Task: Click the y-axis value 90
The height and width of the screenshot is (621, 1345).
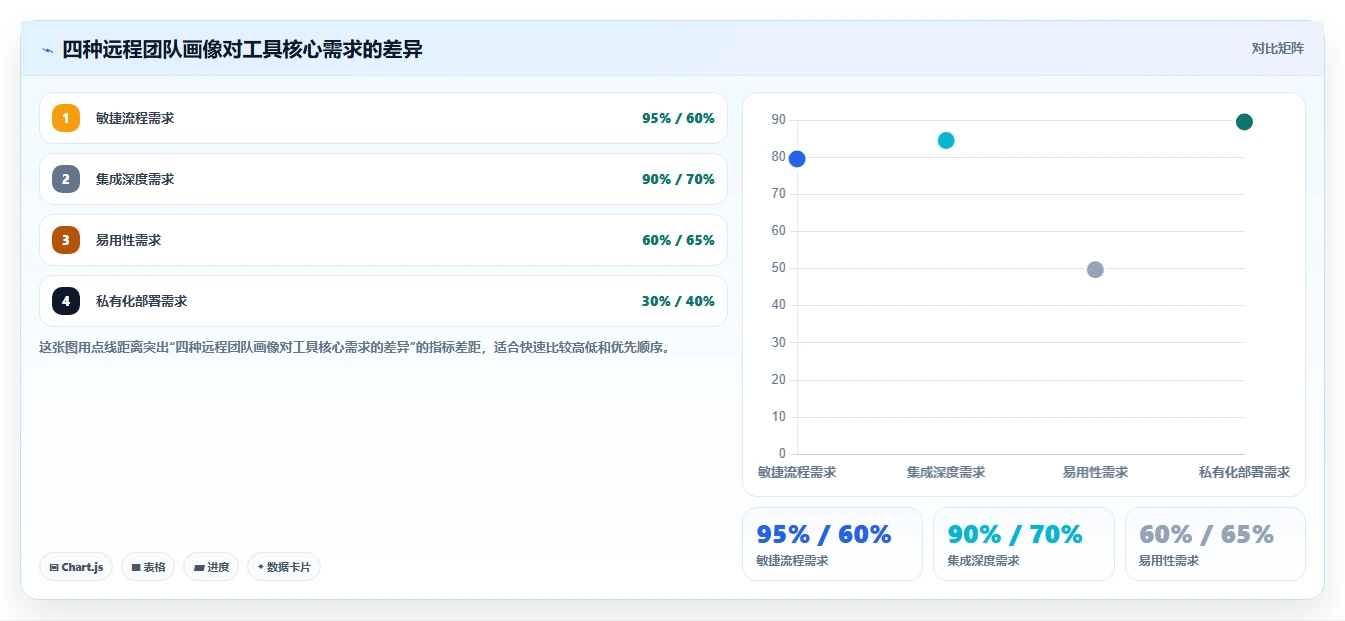Action: pos(779,120)
